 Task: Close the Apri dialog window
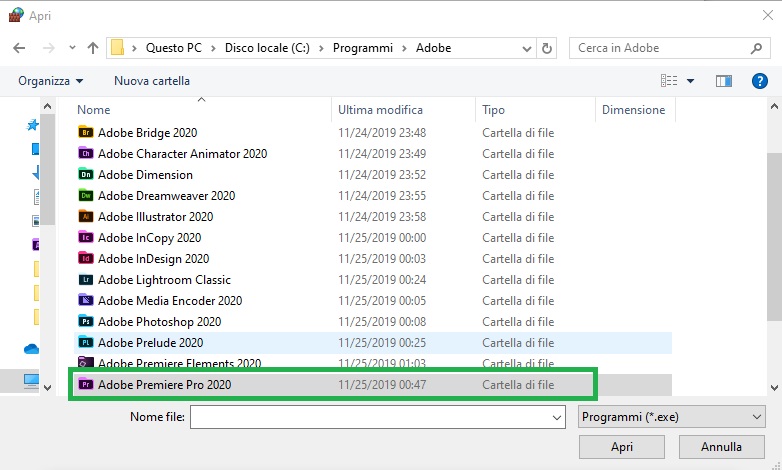click(768, 15)
